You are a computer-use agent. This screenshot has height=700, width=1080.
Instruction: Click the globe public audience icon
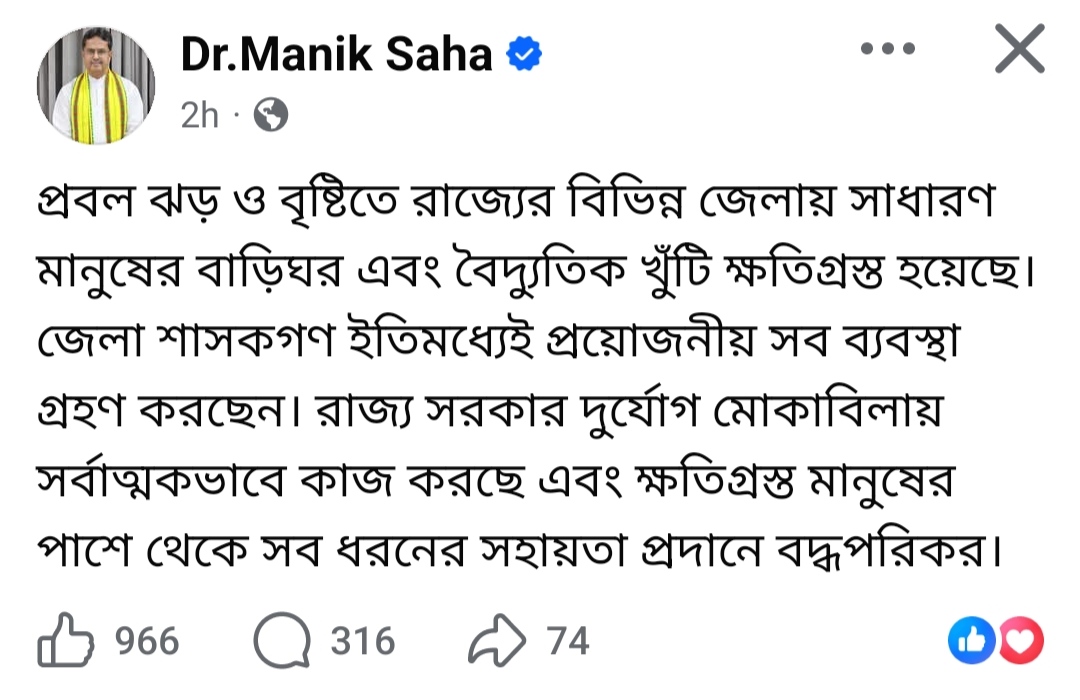coord(270,116)
